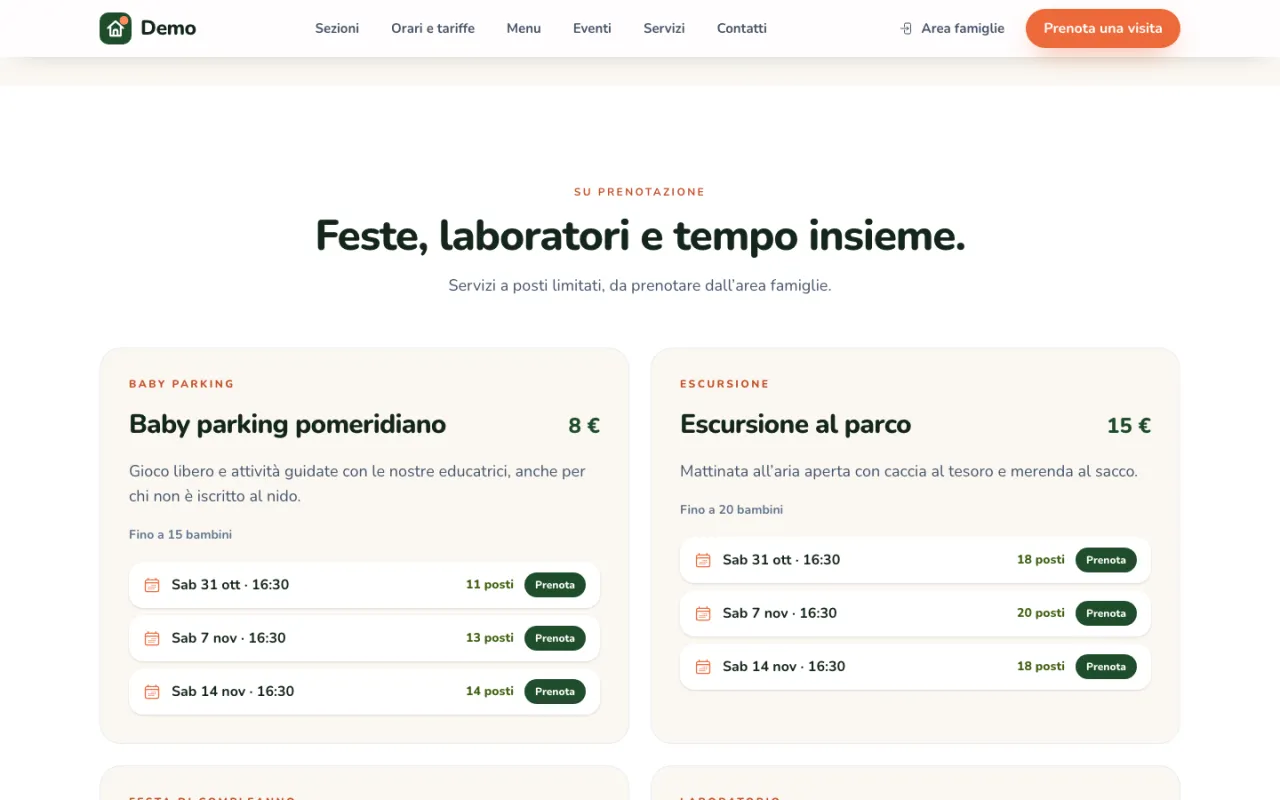Viewport: 1280px width, 800px height.
Task: Go to Orari e tariffe
Action: pyautogui.click(x=433, y=28)
